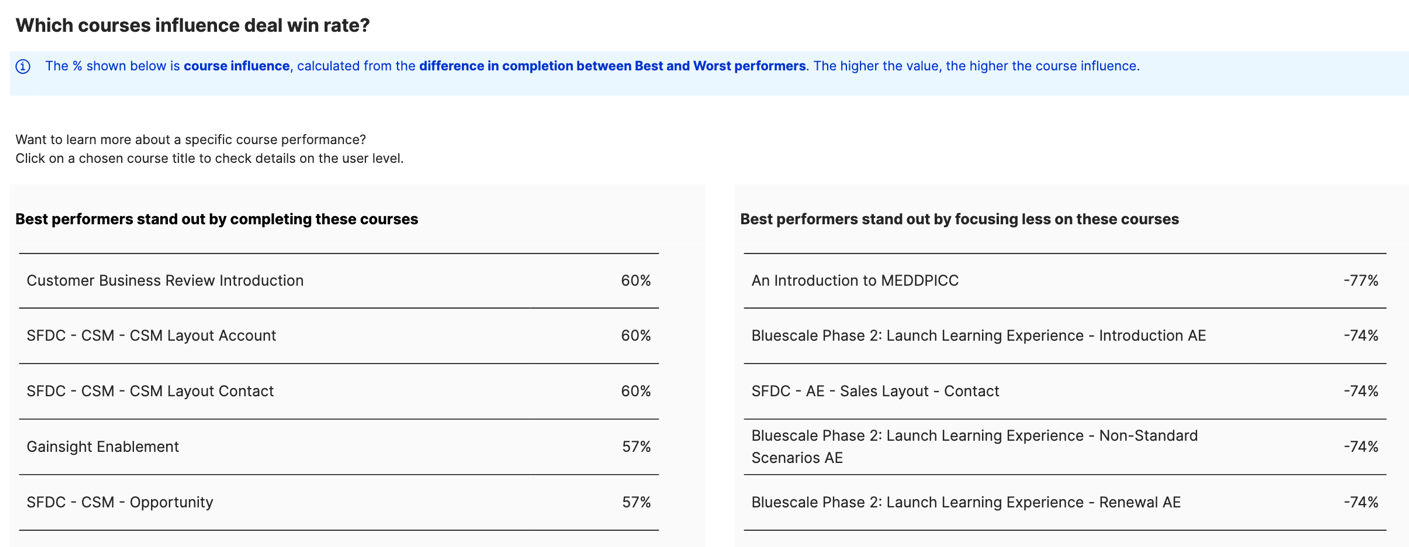Select Bluescale Phase 2 Introduction AE course
Viewport: 1409px width, 547px height.
click(979, 336)
